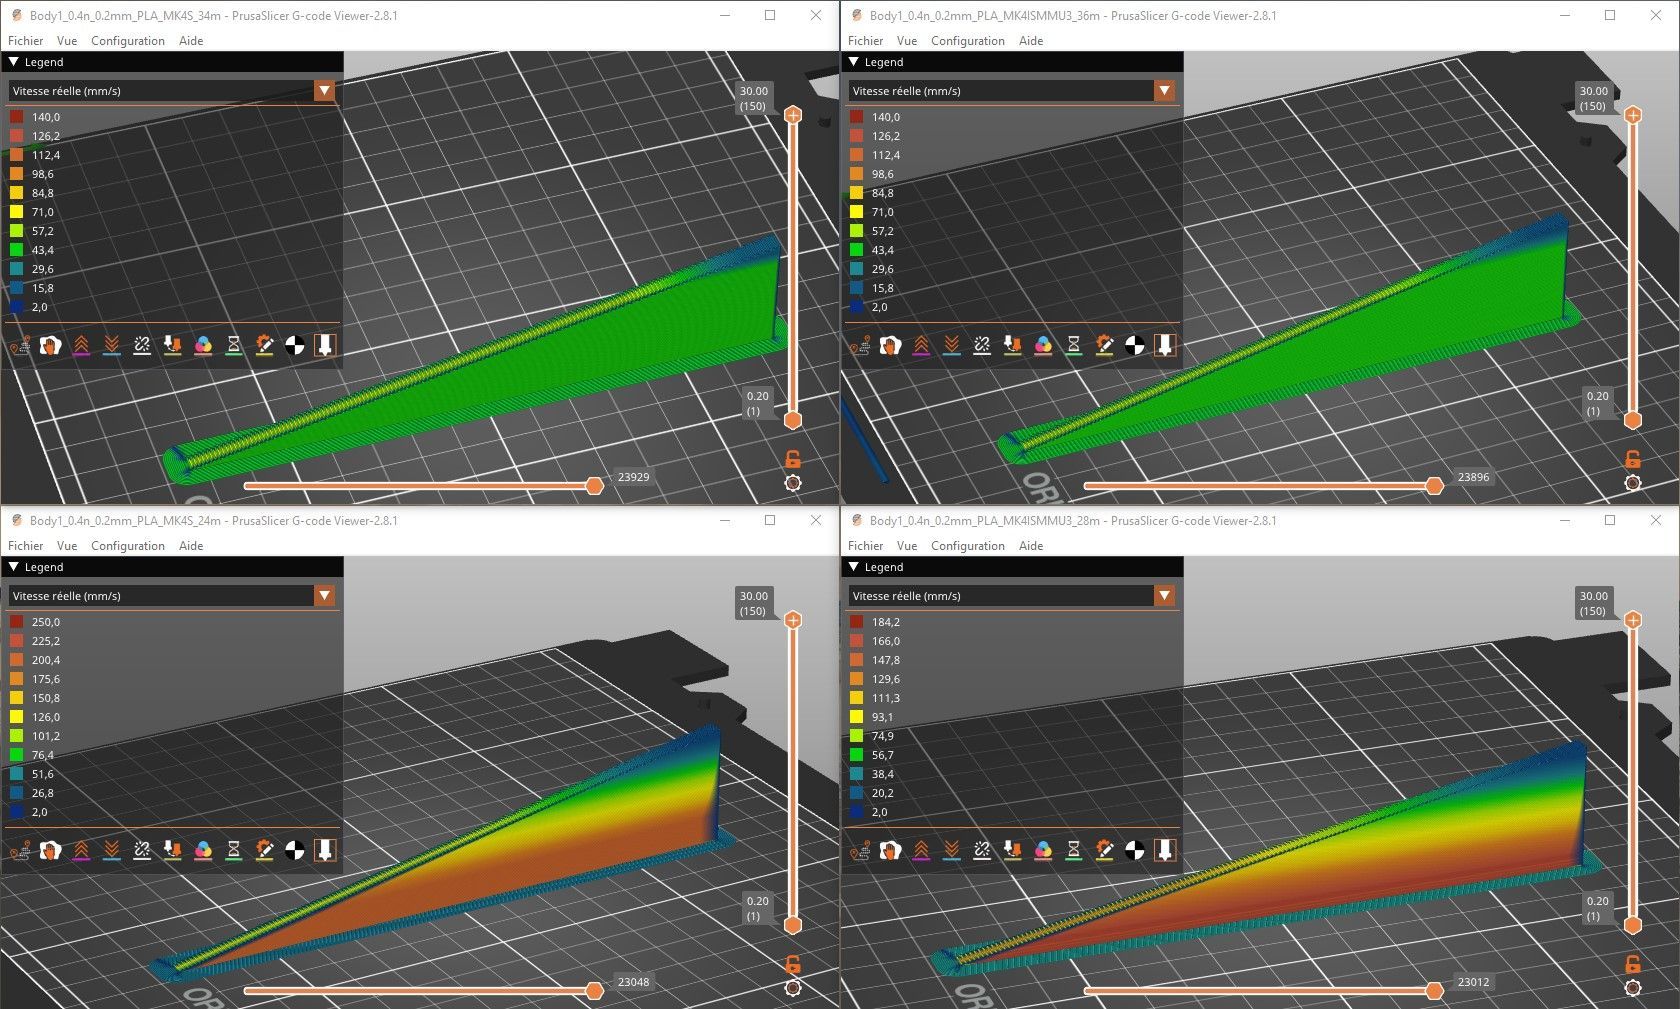
Task: Open the Aide menu in the MK4ISMMU3_28m window
Action: [1031, 546]
